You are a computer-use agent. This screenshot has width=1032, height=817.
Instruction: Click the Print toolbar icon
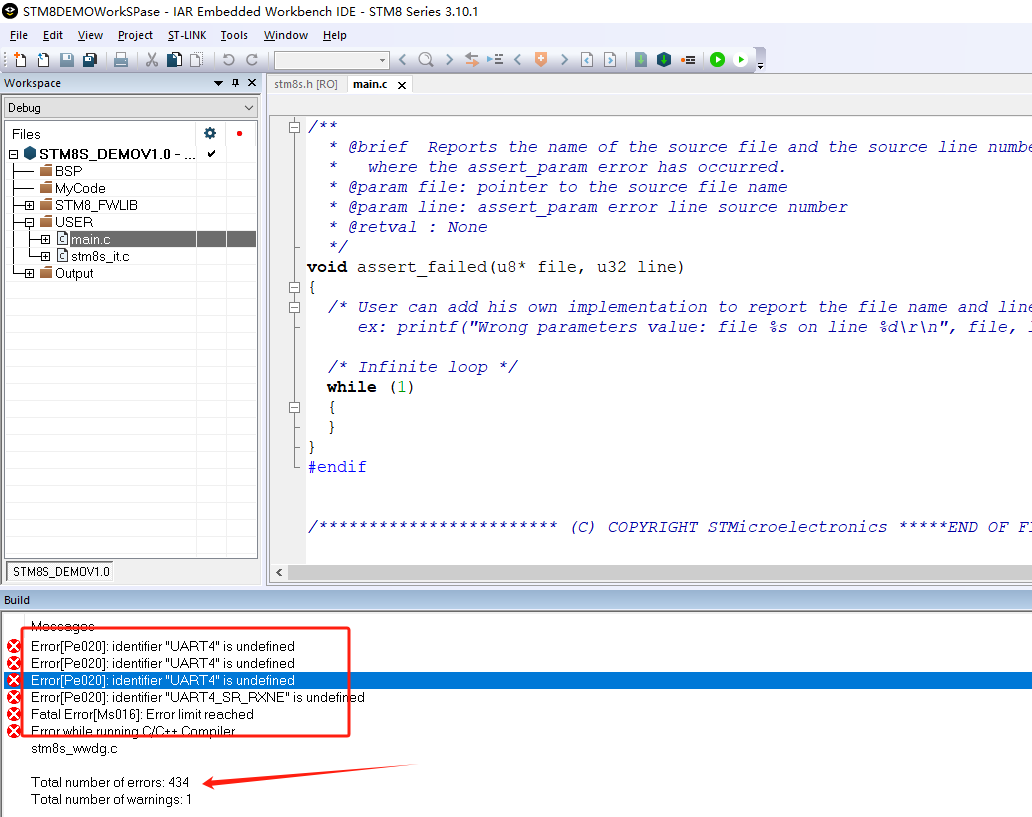[x=120, y=60]
